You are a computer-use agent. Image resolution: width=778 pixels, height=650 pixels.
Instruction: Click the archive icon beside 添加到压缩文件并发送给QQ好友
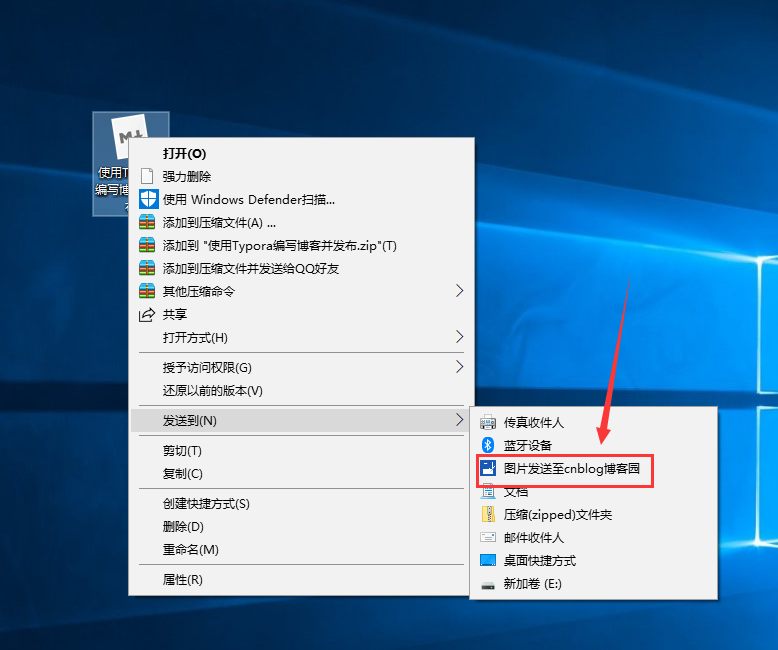147,268
